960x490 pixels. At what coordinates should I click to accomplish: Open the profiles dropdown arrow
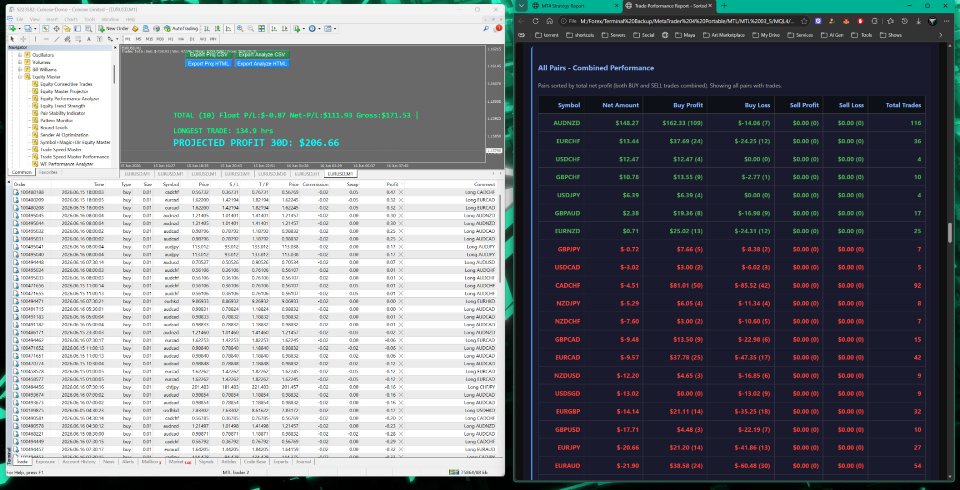coord(35,28)
